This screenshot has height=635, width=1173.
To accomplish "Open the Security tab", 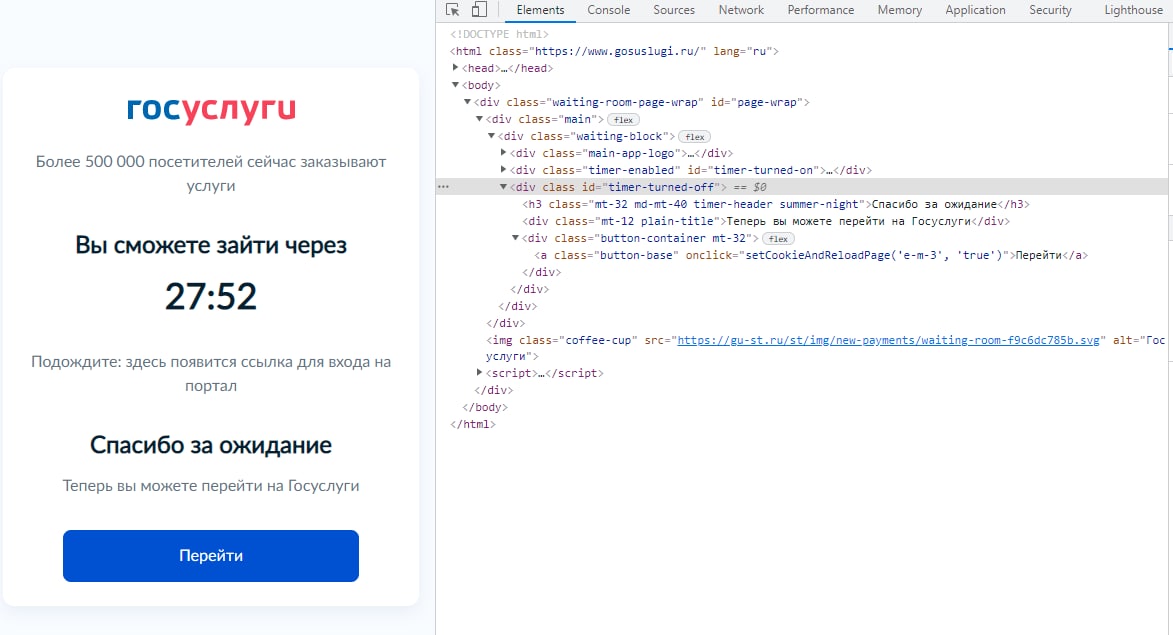I will pyautogui.click(x=1050, y=10).
